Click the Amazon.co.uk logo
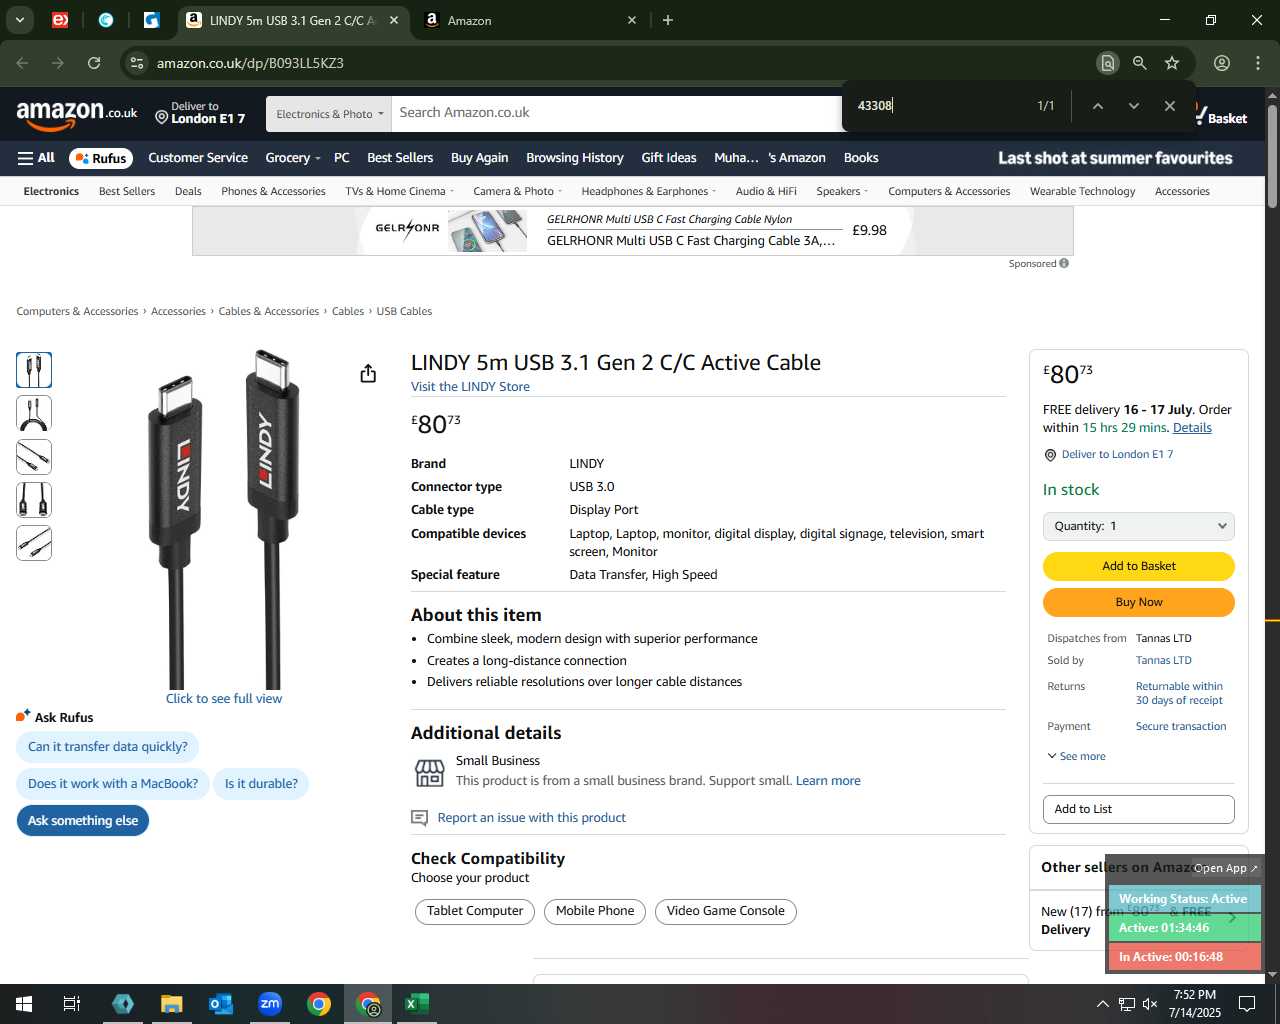The width and height of the screenshot is (1280, 1024). pos(77,115)
